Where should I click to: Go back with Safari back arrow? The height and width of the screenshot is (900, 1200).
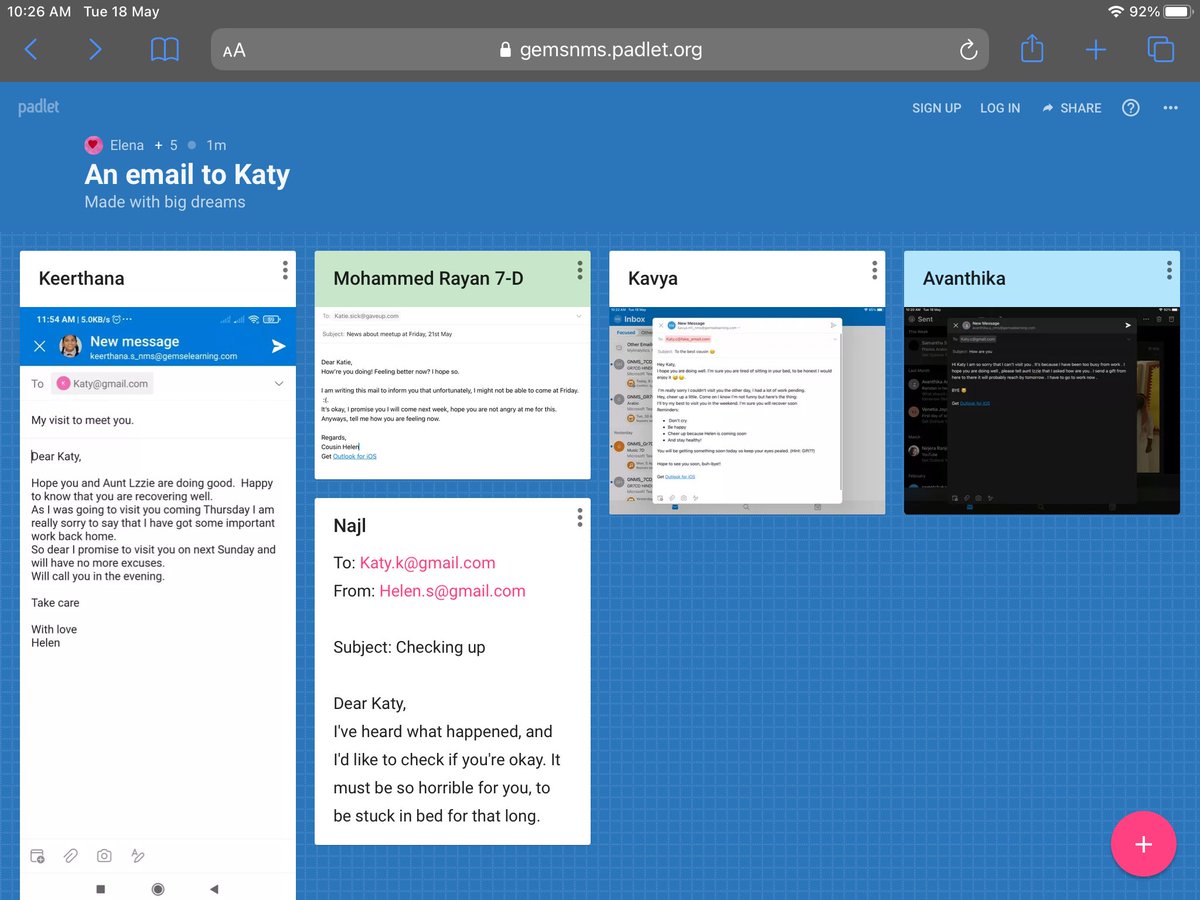pos(31,49)
